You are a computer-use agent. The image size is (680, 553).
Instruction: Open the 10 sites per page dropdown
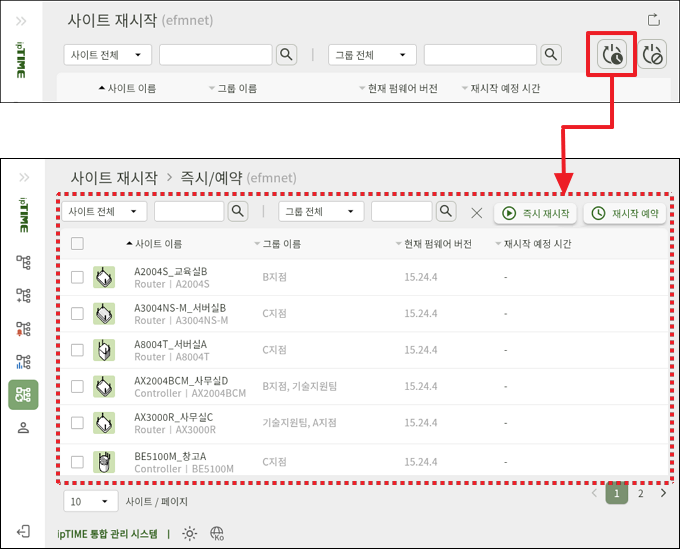click(90, 501)
